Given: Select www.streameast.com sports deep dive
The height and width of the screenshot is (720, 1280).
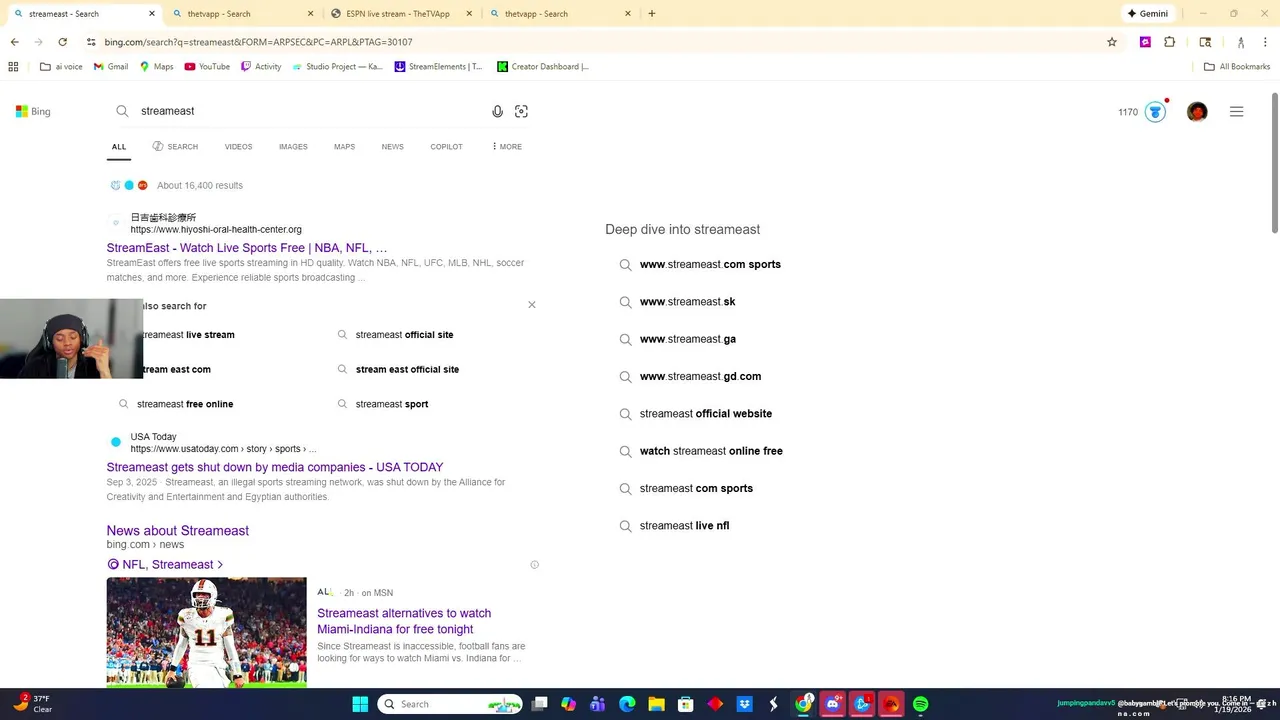Looking at the screenshot, I should 710,265.
